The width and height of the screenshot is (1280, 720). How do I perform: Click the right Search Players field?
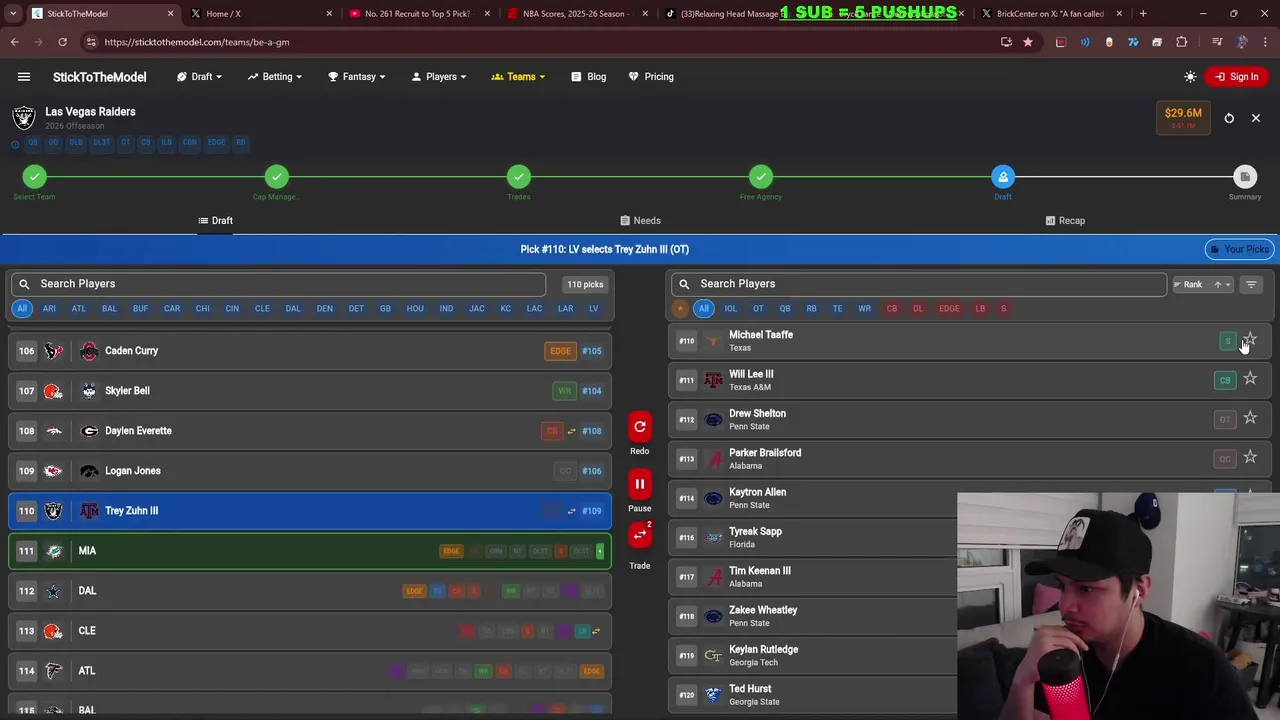coord(918,284)
